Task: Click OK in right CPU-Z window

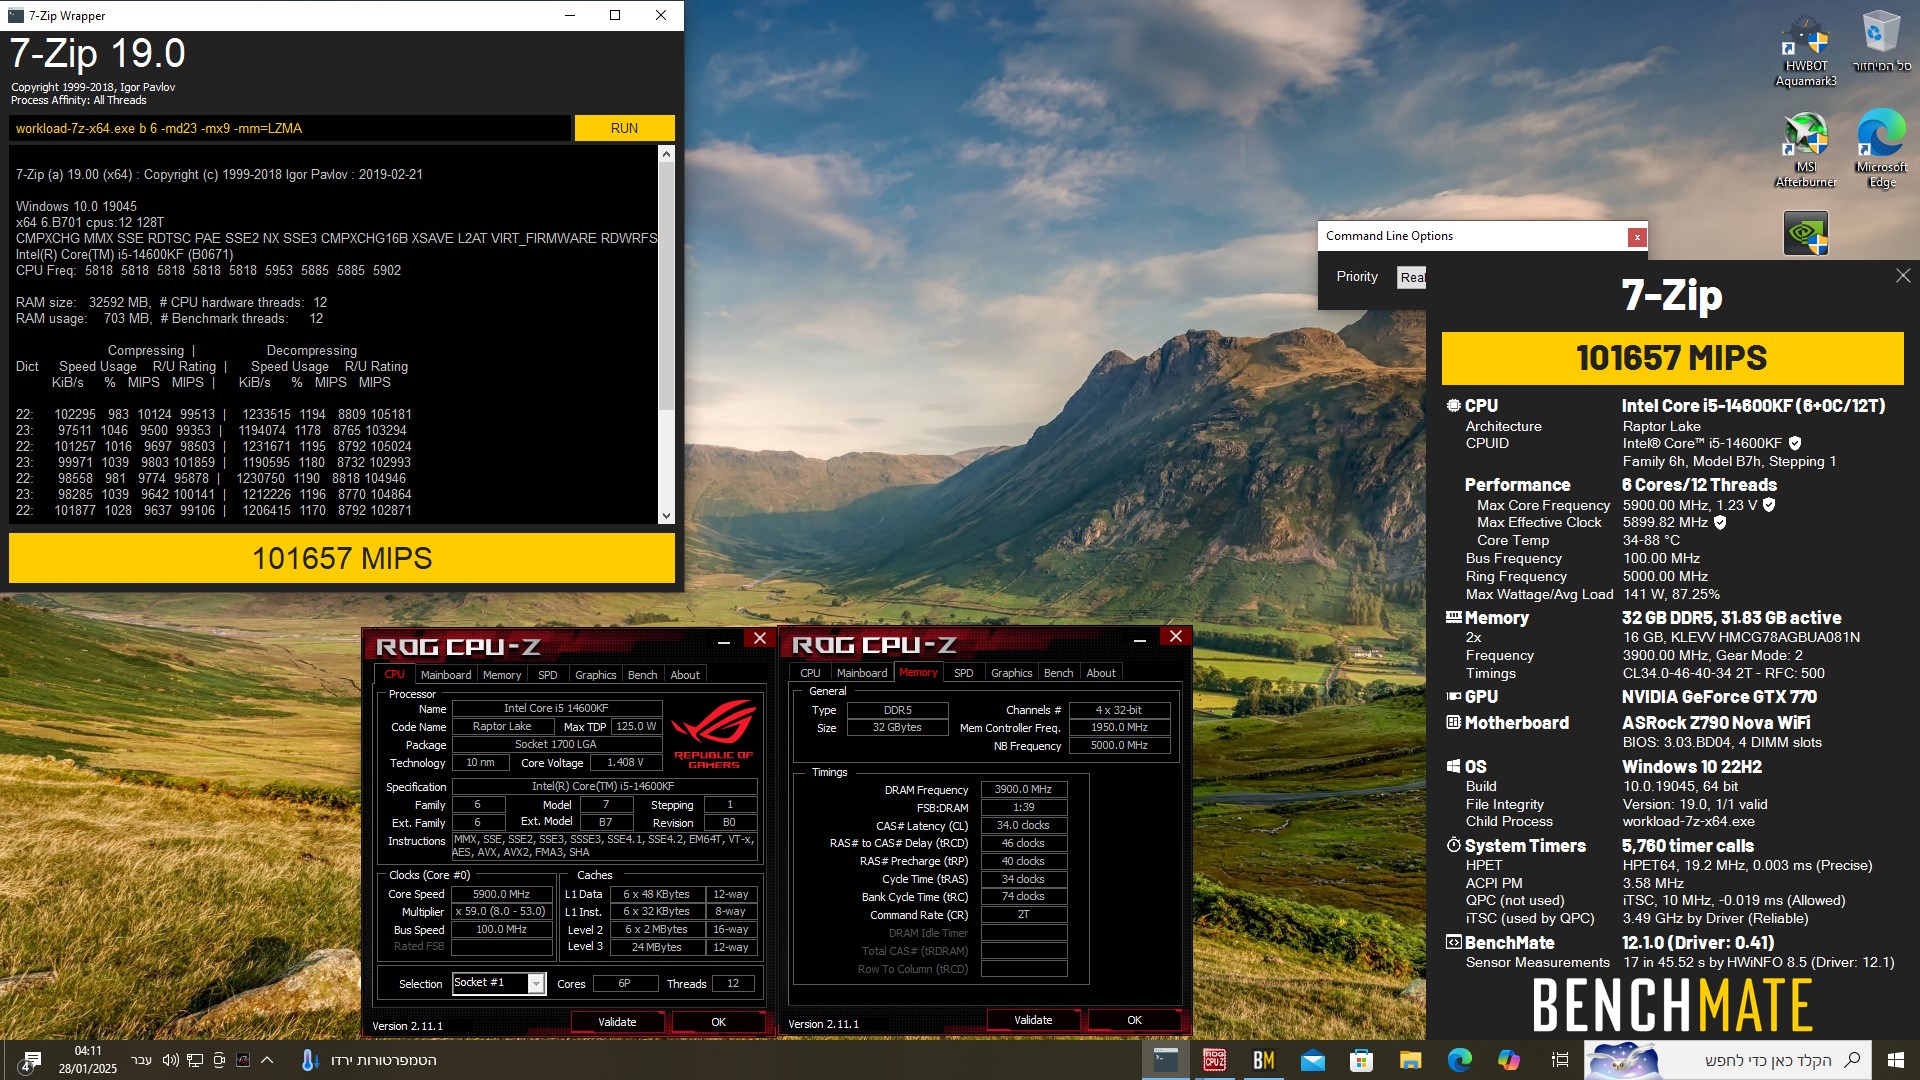Action: click(1134, 1019)
